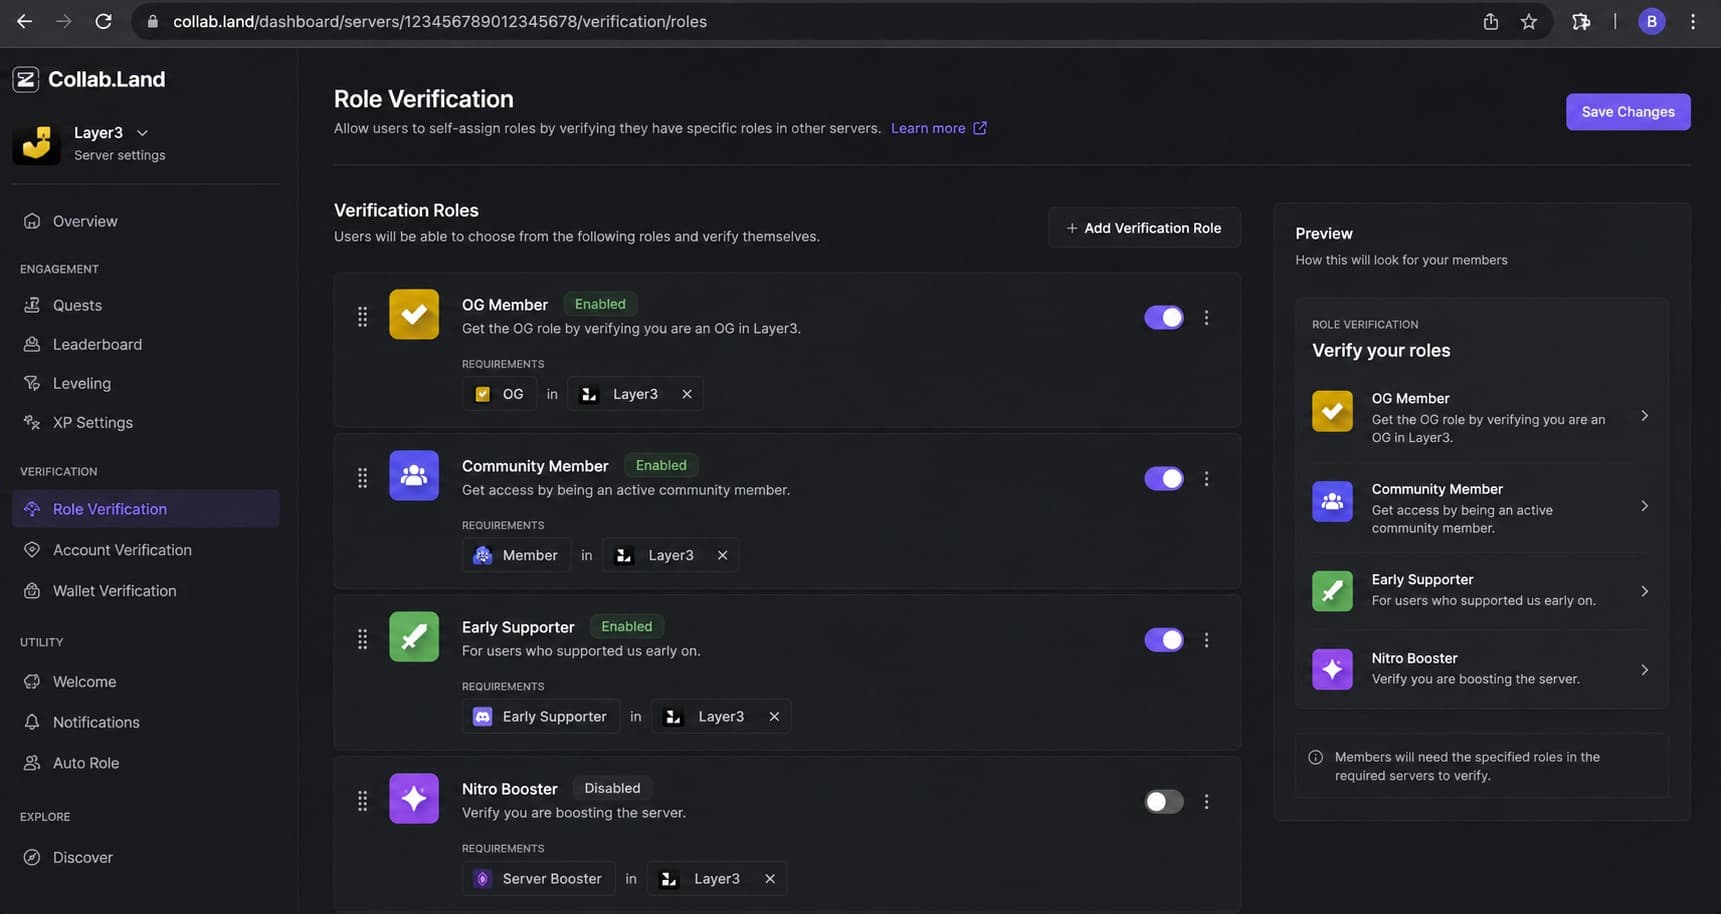Remove Layer3 requirement from Nitro Booster

pos(770,879)
